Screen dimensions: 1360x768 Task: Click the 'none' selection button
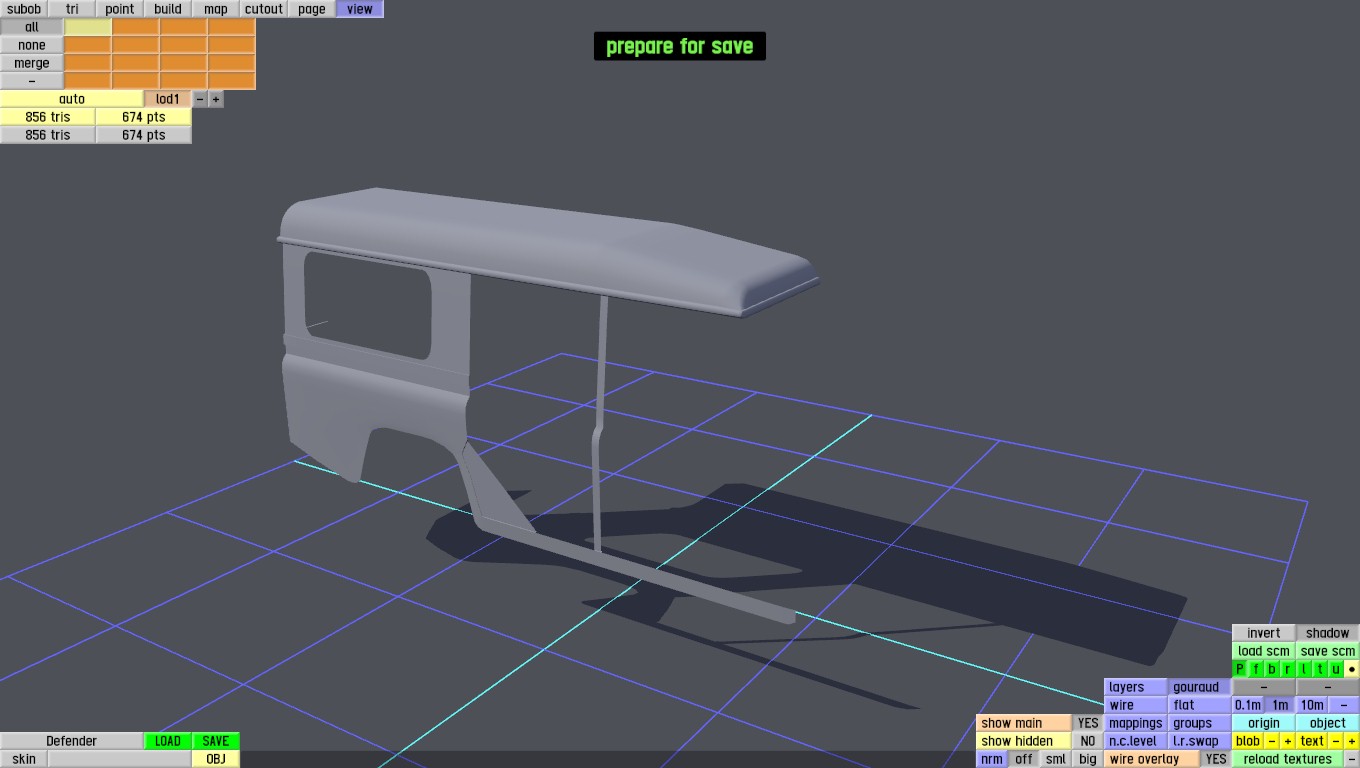[32, 45]
